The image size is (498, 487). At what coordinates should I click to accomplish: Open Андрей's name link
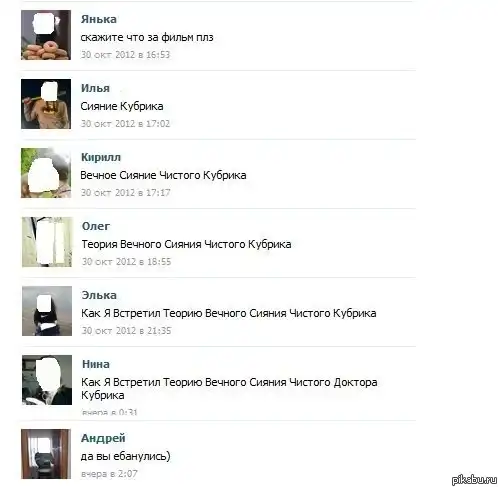point(103,438)
